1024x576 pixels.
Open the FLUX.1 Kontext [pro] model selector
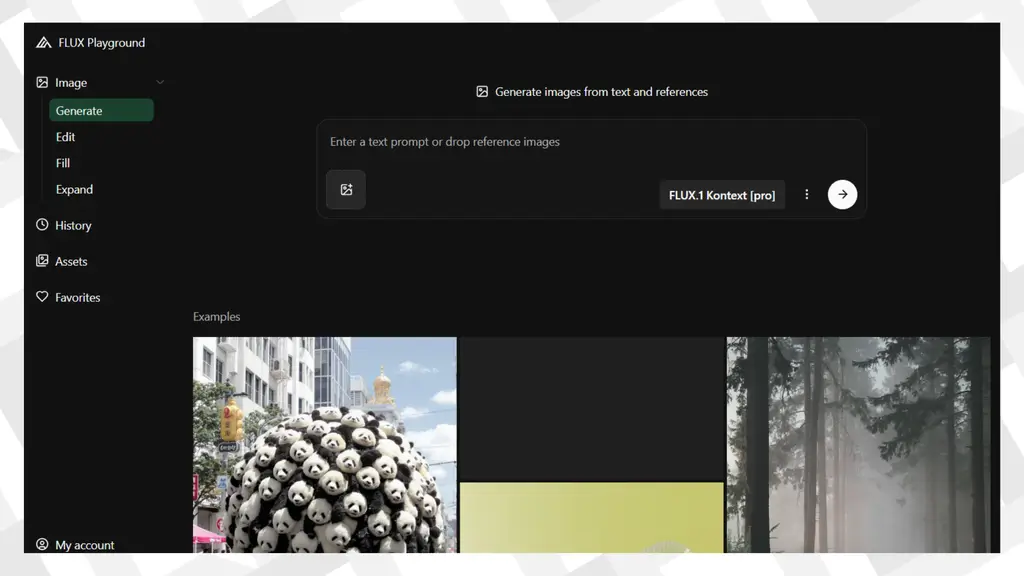(x=722, y=195)
